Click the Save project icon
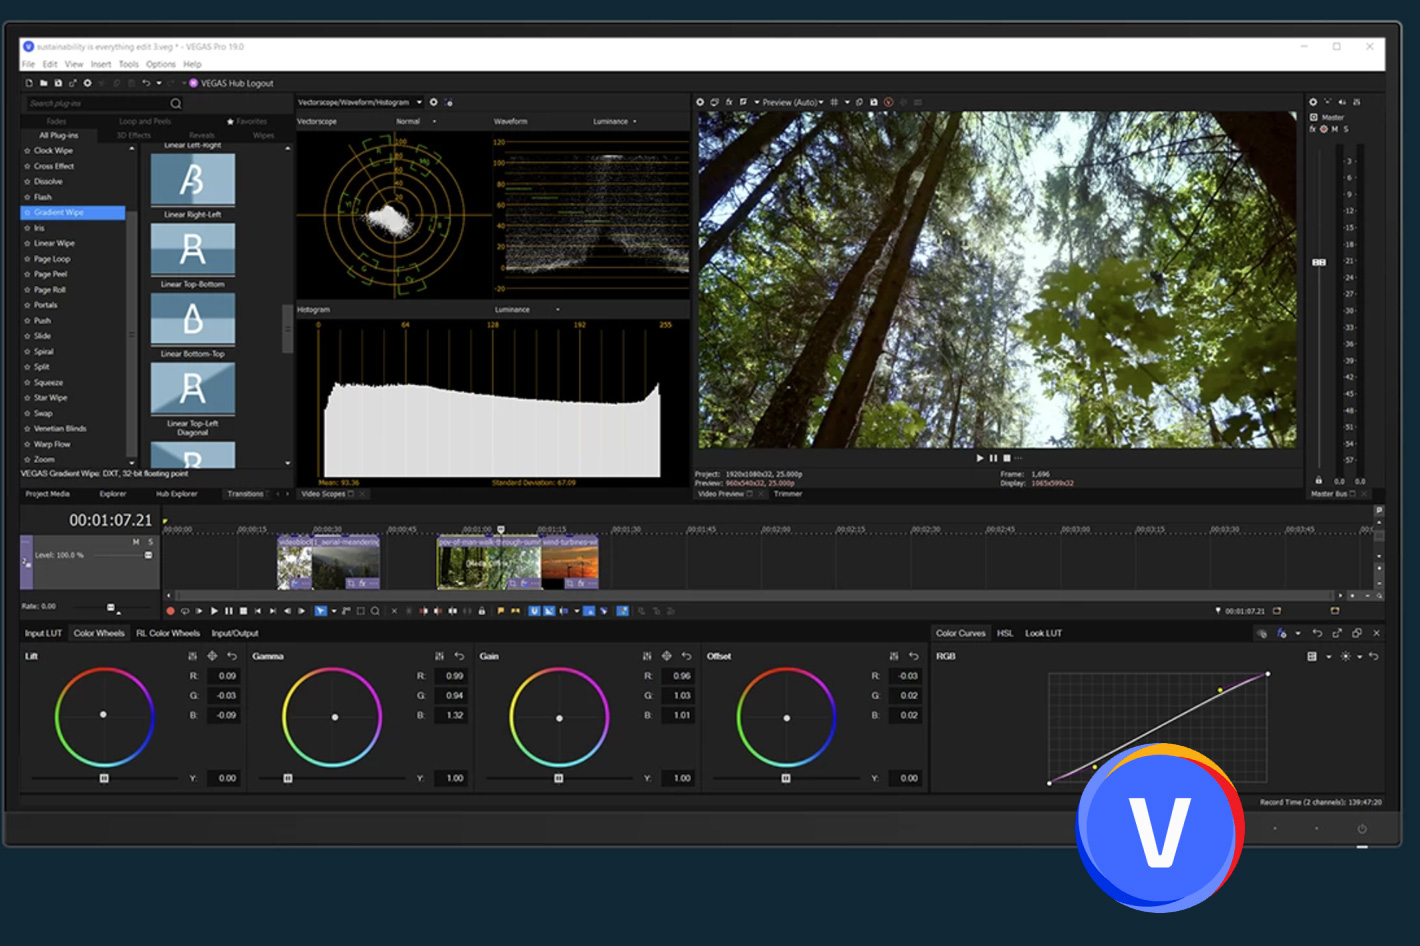 tap(58, 83)
